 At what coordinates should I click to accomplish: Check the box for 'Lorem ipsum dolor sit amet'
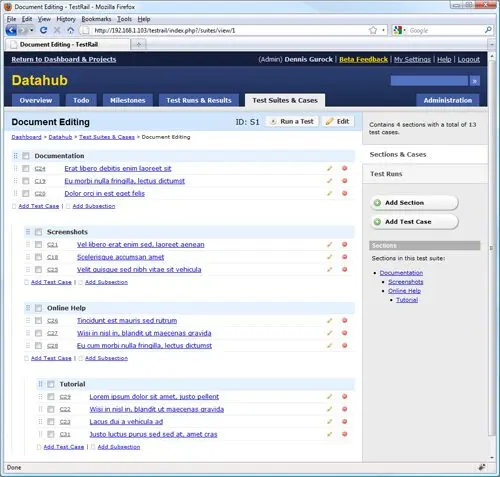point(51,396)
